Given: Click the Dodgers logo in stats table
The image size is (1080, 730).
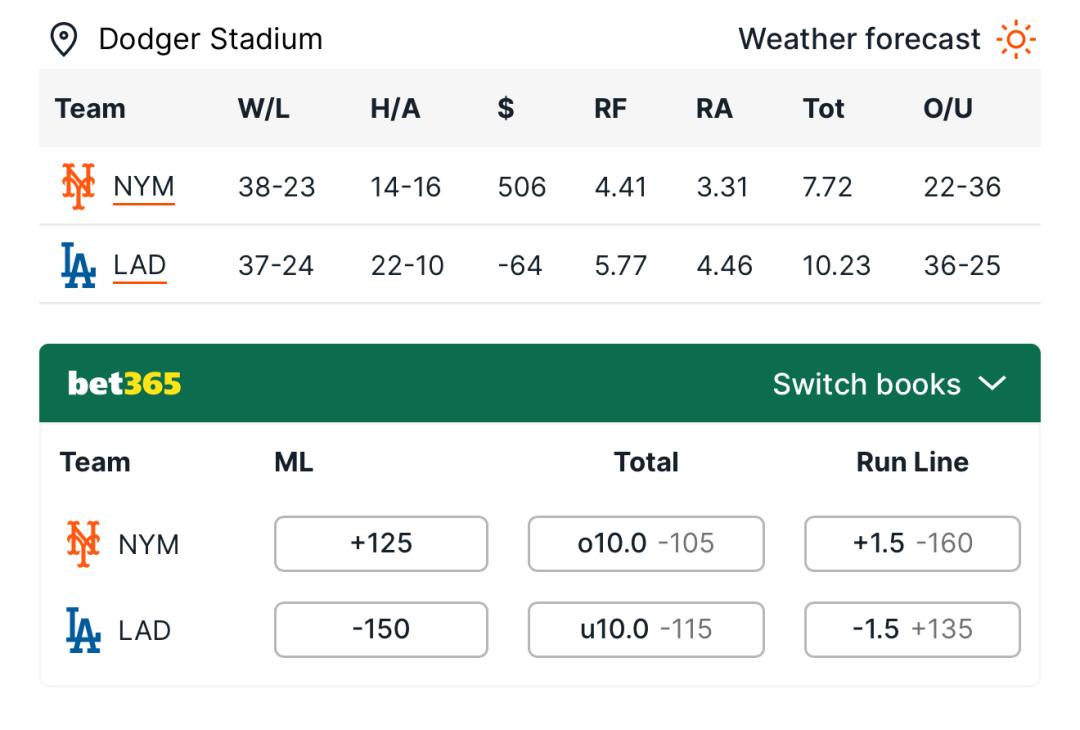Looking at the screenshot, I should (x=78, y=266).
